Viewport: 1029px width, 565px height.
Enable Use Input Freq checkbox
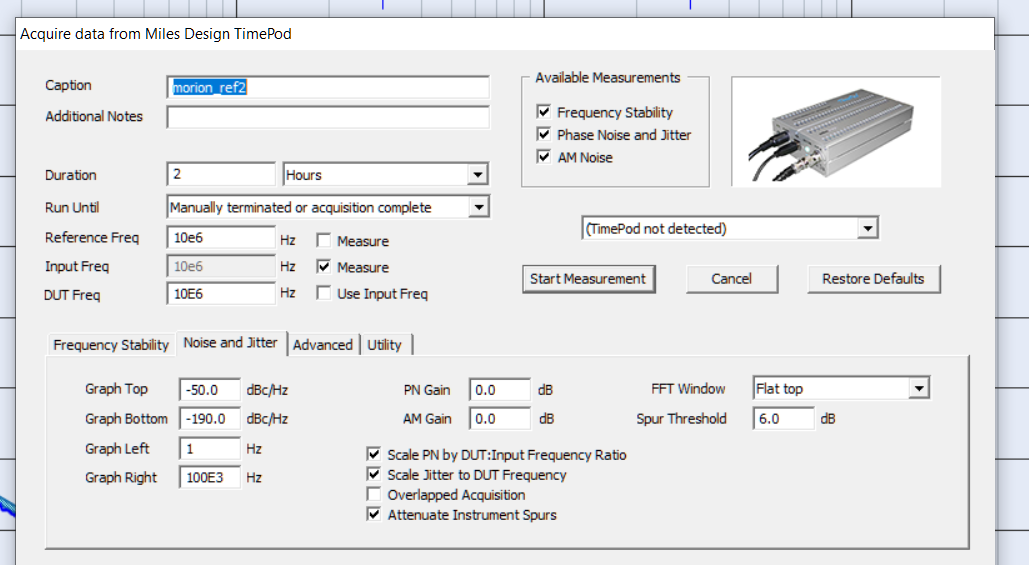[324, 293]
